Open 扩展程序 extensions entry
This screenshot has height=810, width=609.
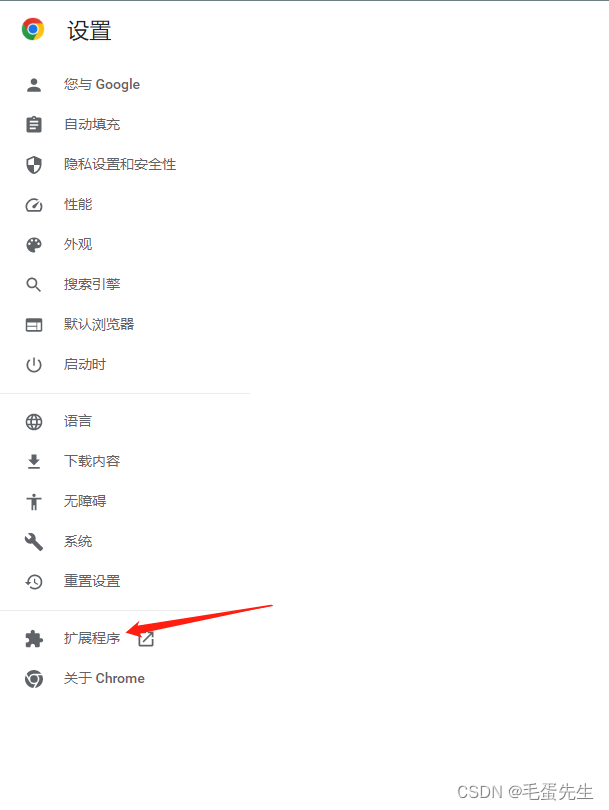[125, 639]
